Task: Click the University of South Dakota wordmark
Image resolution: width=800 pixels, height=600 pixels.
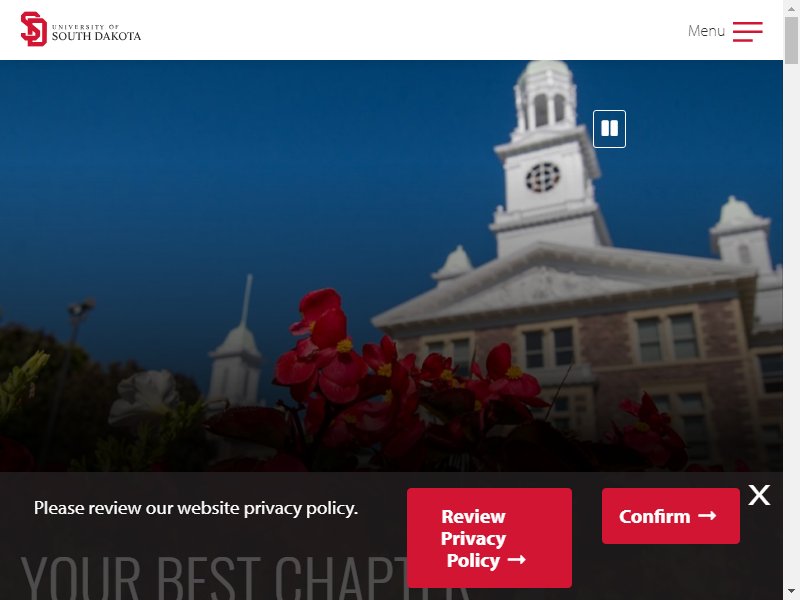Action: (x=96, y=32)
